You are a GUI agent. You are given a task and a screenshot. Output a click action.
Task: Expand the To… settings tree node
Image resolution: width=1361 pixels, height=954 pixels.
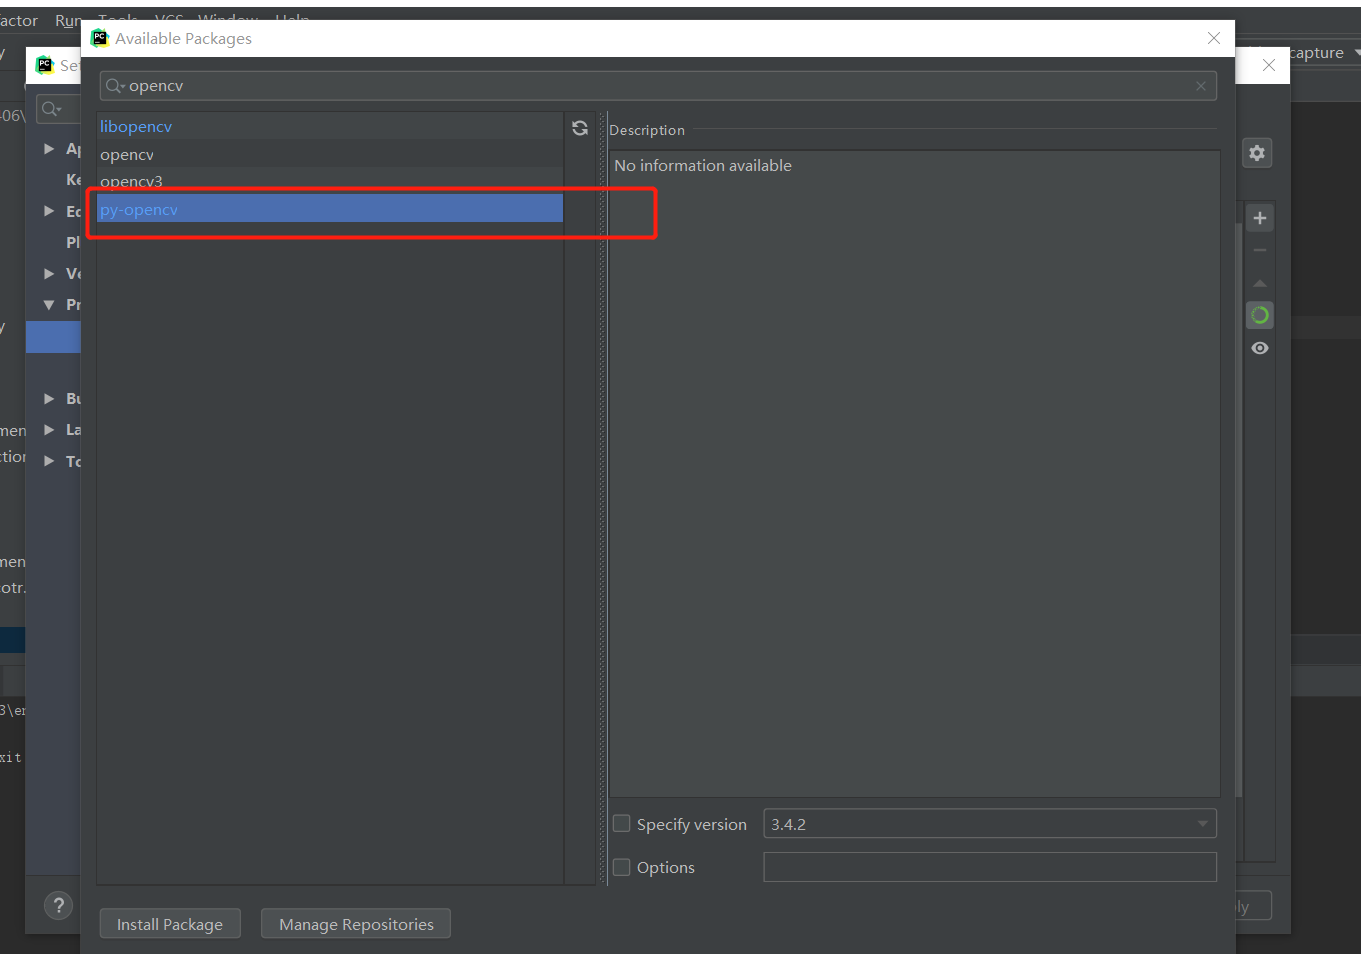click(x=49, y=461)
